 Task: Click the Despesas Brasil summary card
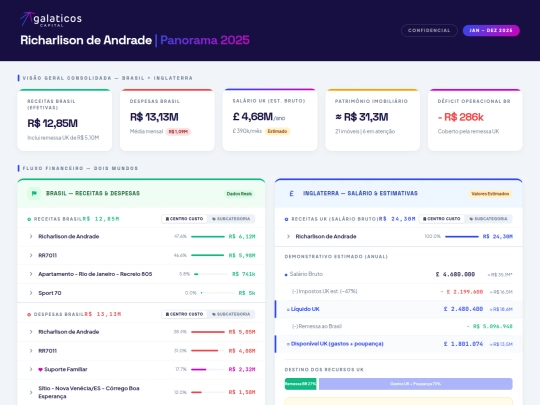pos(167,120)
